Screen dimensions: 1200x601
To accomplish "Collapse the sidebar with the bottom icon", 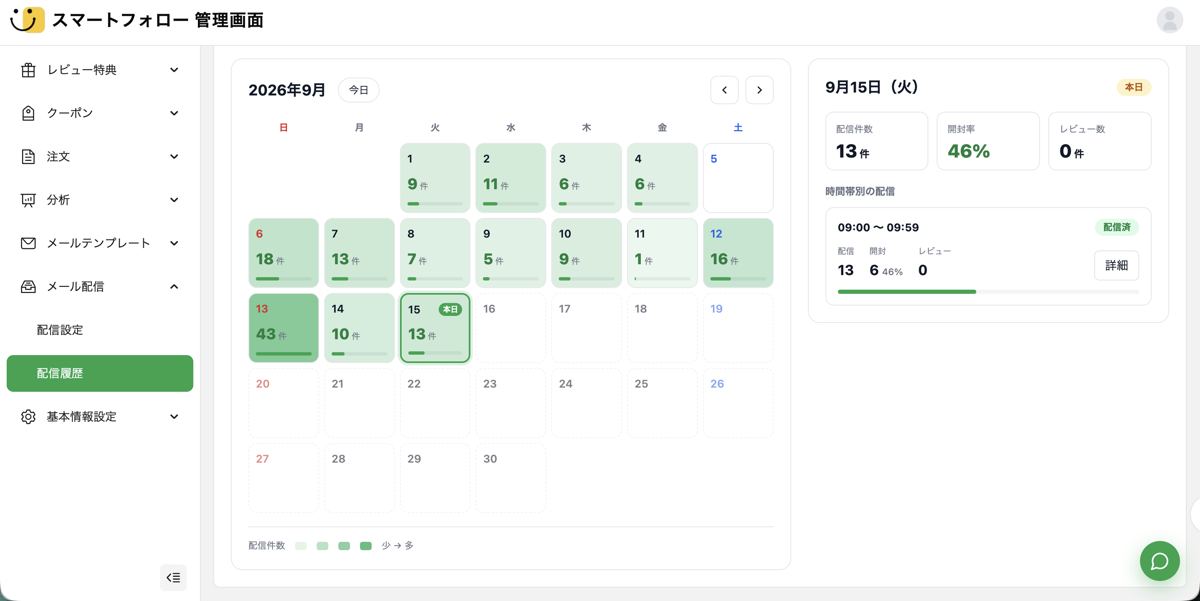I will pyautogui.click(x=173, y=577).
